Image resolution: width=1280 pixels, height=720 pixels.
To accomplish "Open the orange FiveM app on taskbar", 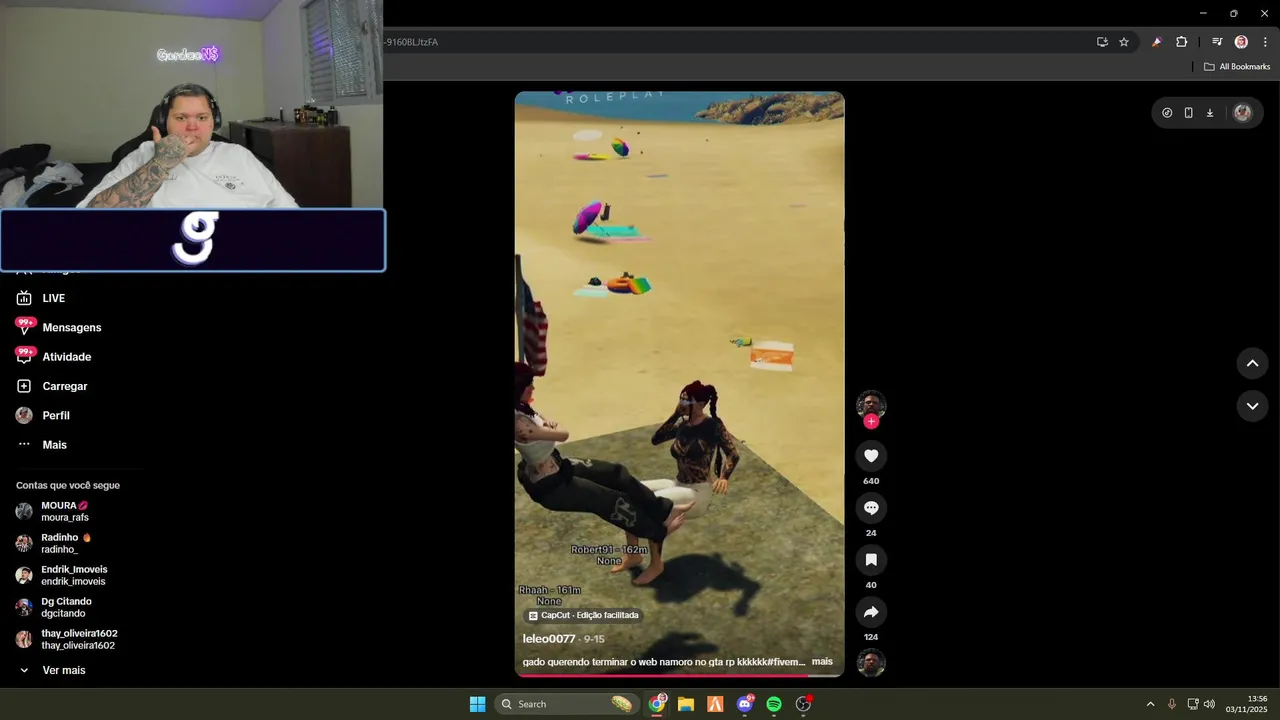I will pyautogui.click(x=715, y=704).
